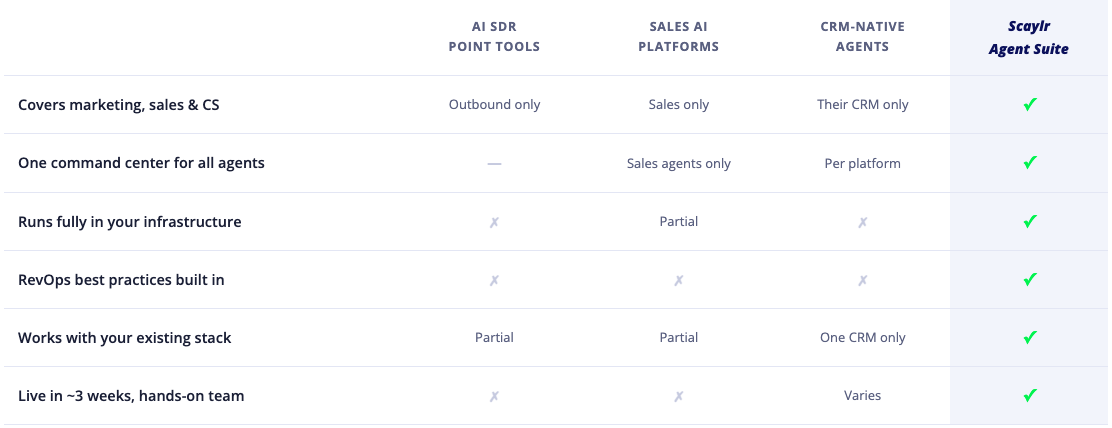Click the green checkmark for Works with existing stack
The image size is (1112, 428).
1030,338
